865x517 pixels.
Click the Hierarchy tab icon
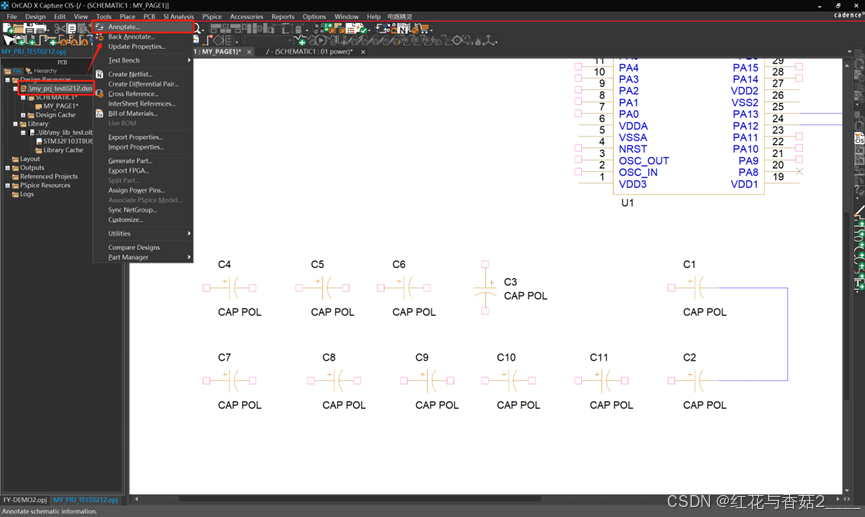tap(29, 71)
